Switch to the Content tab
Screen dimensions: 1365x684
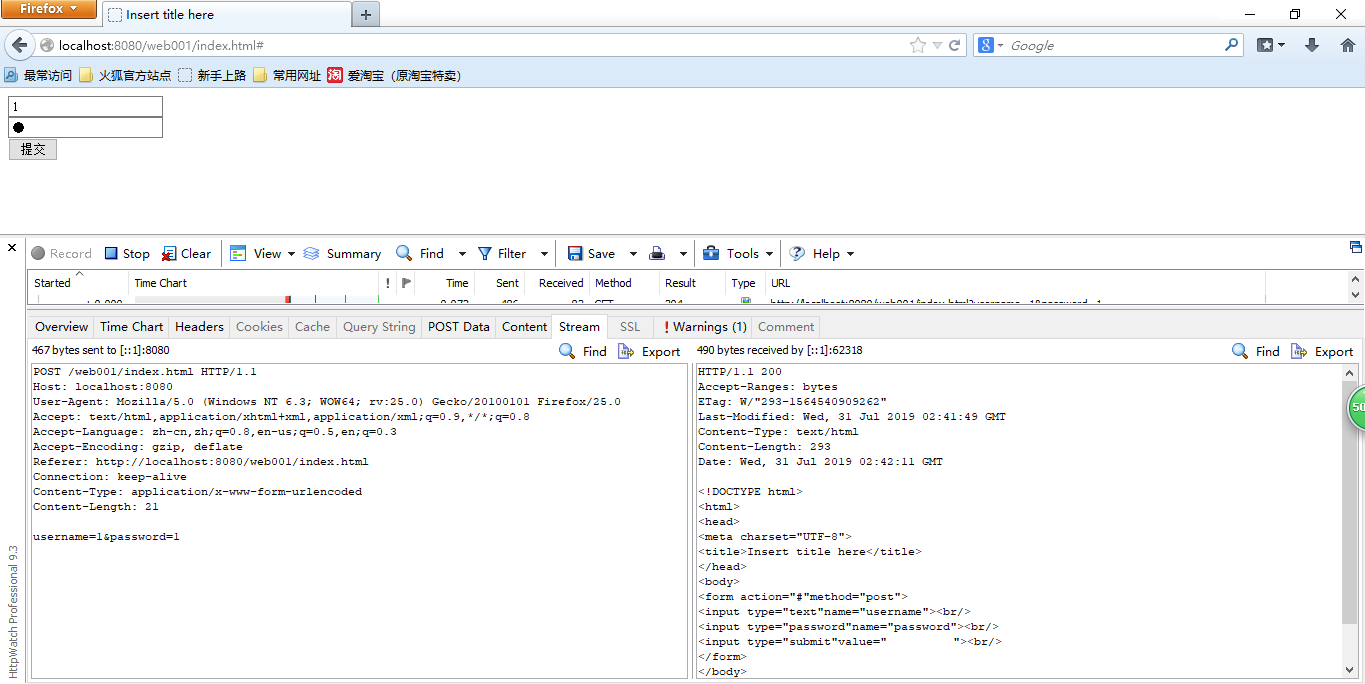click(x=524, y=327)
